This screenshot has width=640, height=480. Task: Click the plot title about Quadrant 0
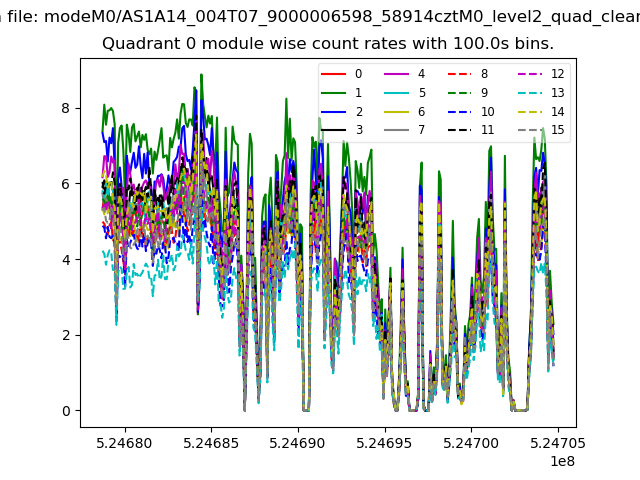point(328,43)
